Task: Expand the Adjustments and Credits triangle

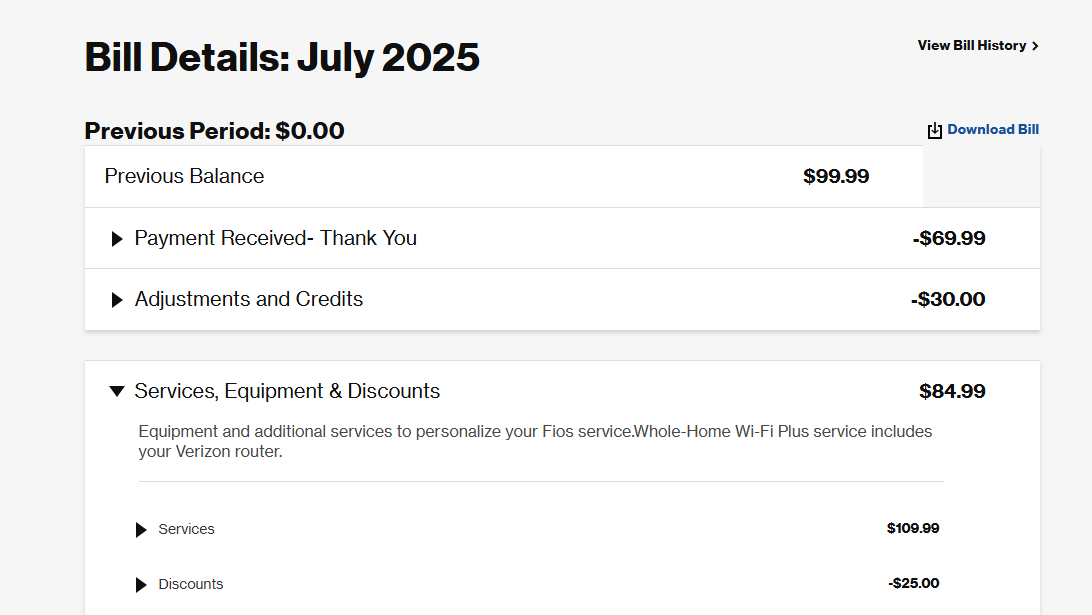Action: tap(117, 300)
